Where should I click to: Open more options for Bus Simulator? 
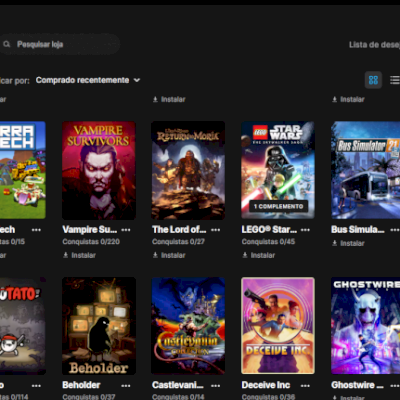(x=395, y=230)
